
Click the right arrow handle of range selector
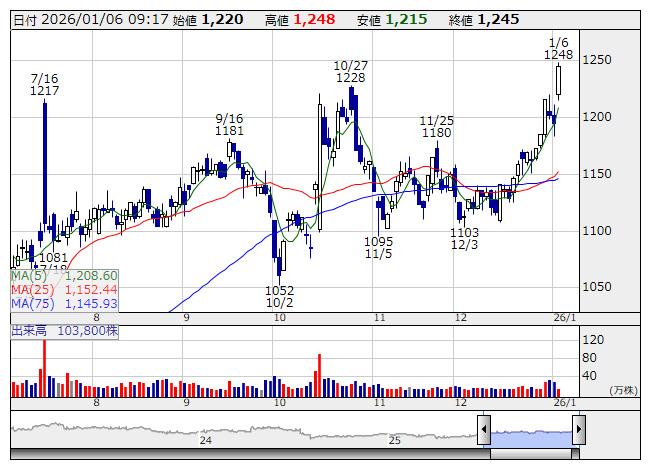pos(578,431)
